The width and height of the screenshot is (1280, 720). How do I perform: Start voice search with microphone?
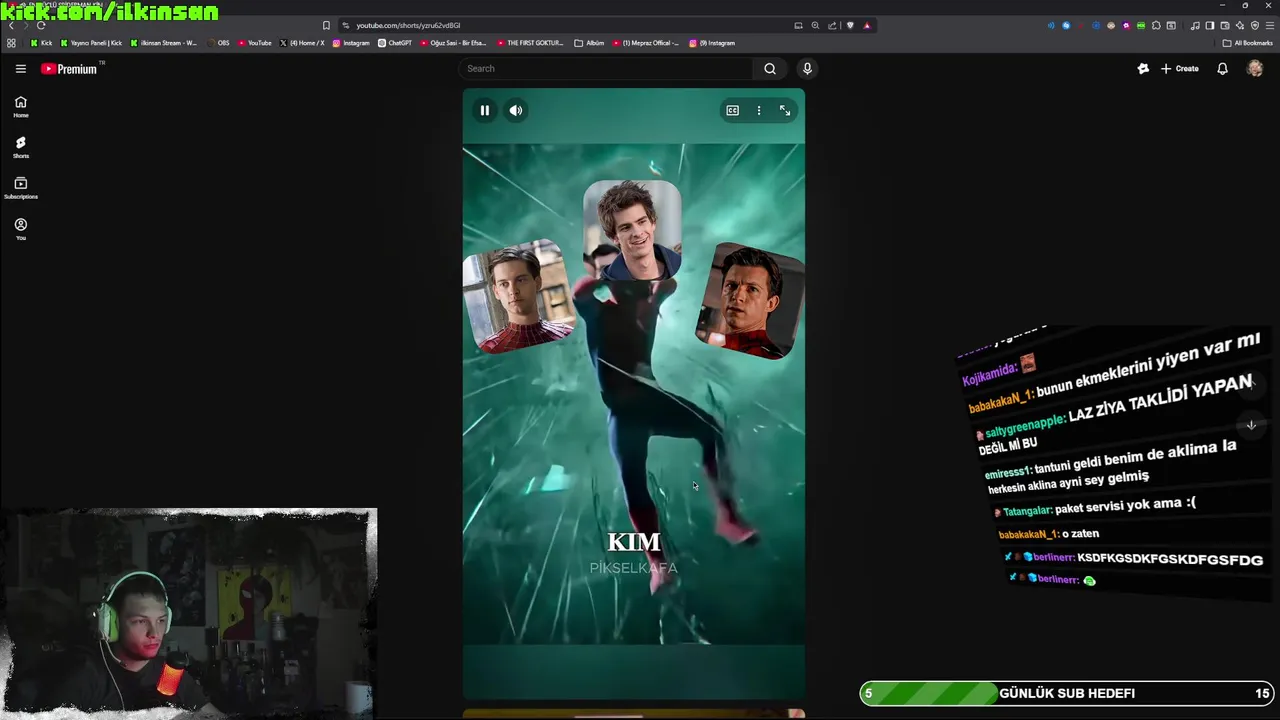click(x=807, y=68)
